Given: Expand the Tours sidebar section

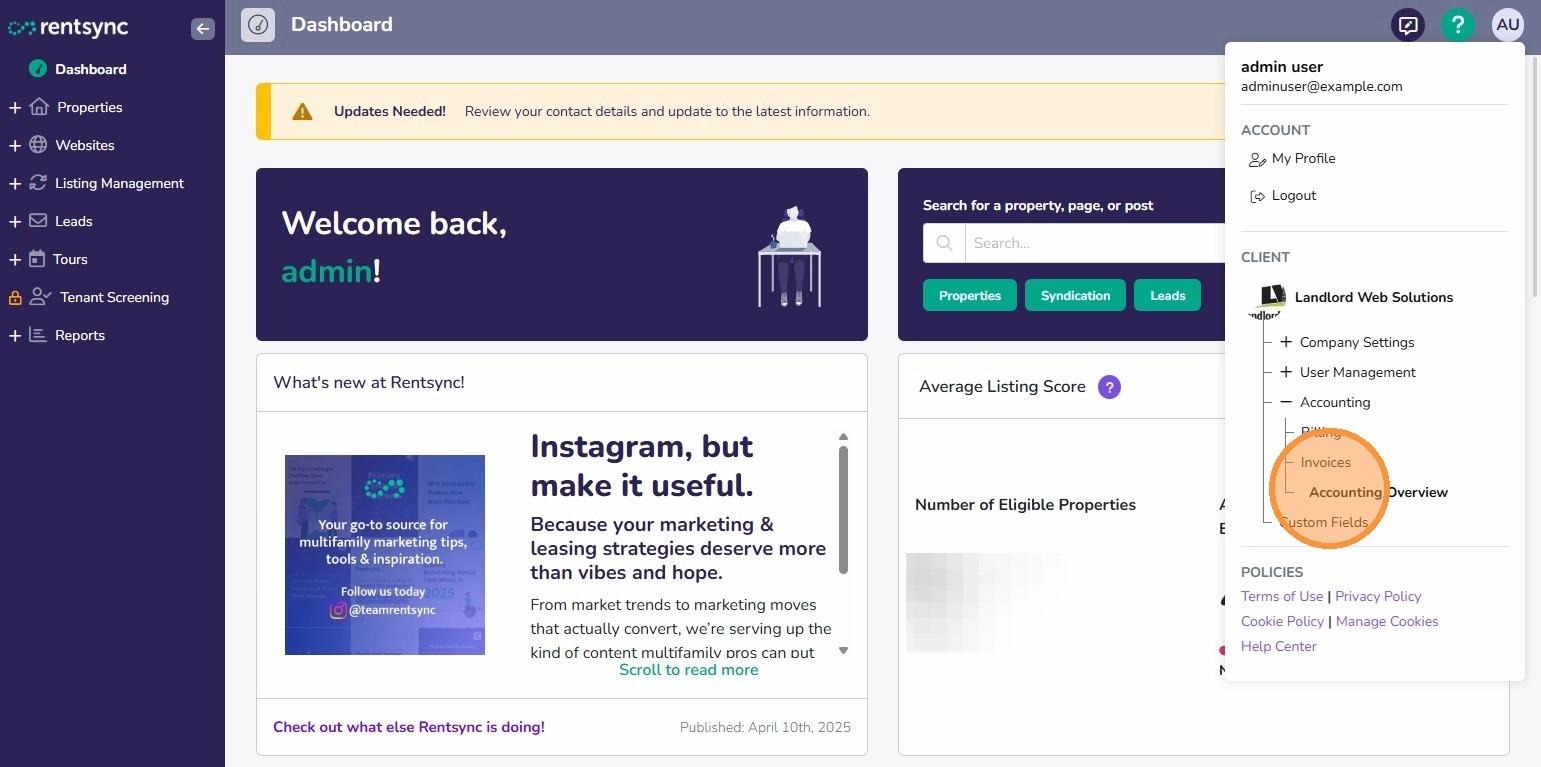Looking at the screenshot, I should (x=15, y=259).
